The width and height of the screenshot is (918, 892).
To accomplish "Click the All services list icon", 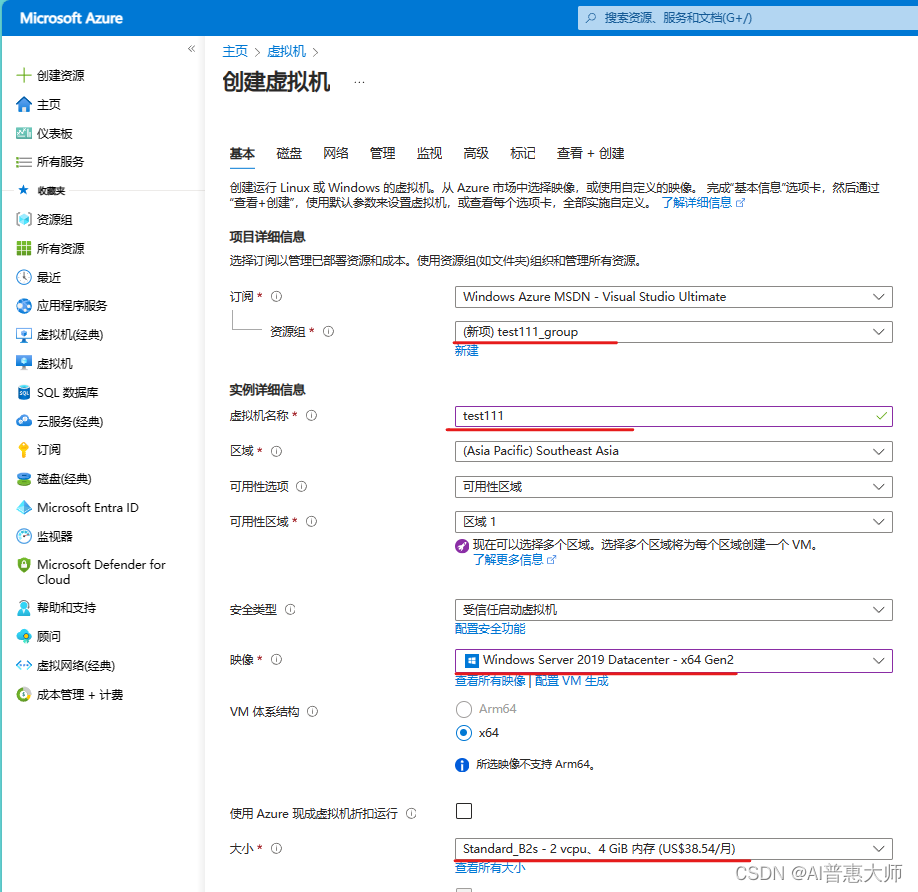I will [23, 162].
